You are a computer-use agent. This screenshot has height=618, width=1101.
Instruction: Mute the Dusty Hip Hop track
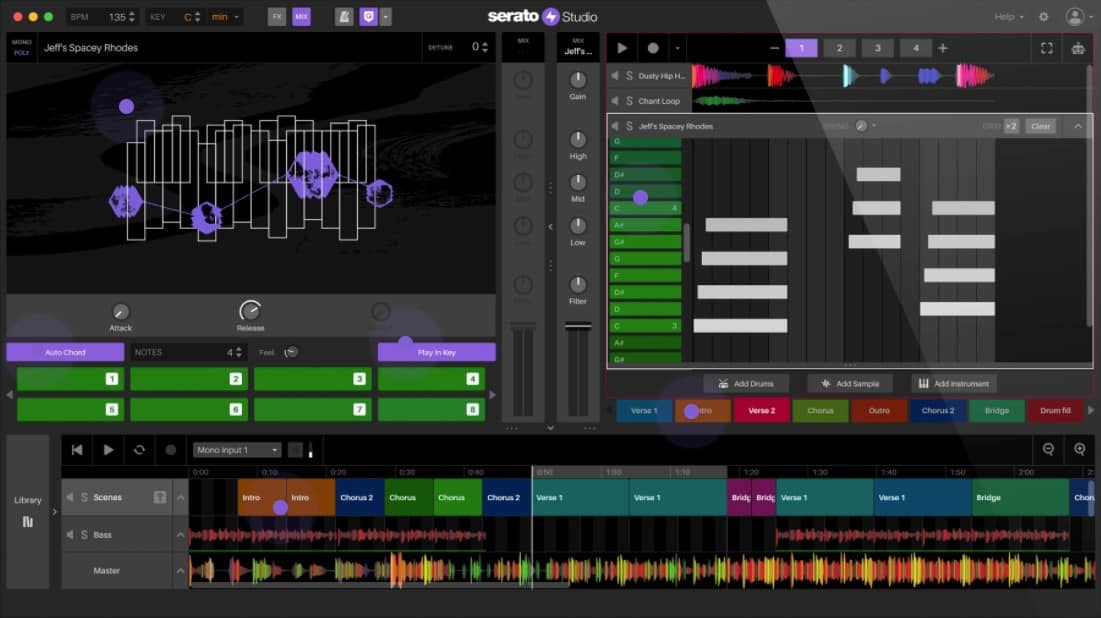tap(615, 76)
